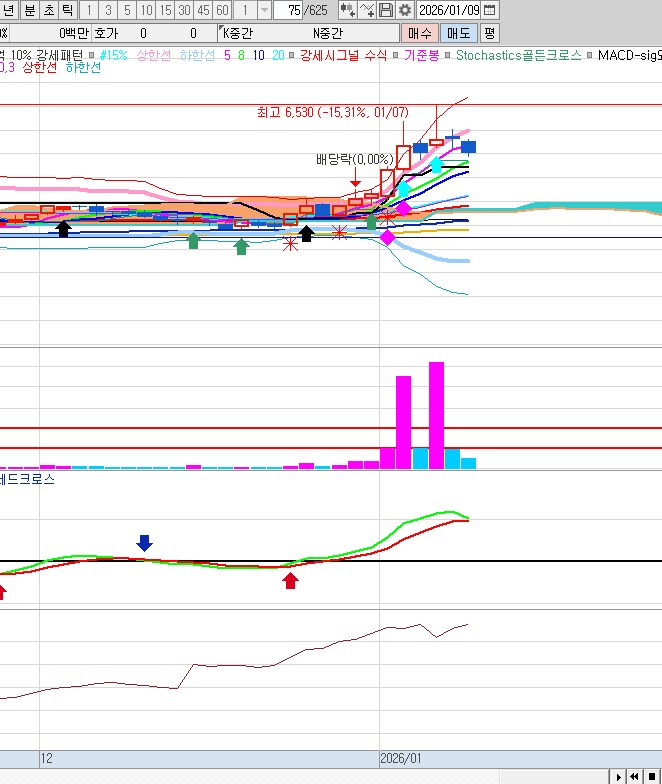Viewport: 662px width, 784px height.
Task: Open chart settings gear icon
Action: (x=404, y=10)
